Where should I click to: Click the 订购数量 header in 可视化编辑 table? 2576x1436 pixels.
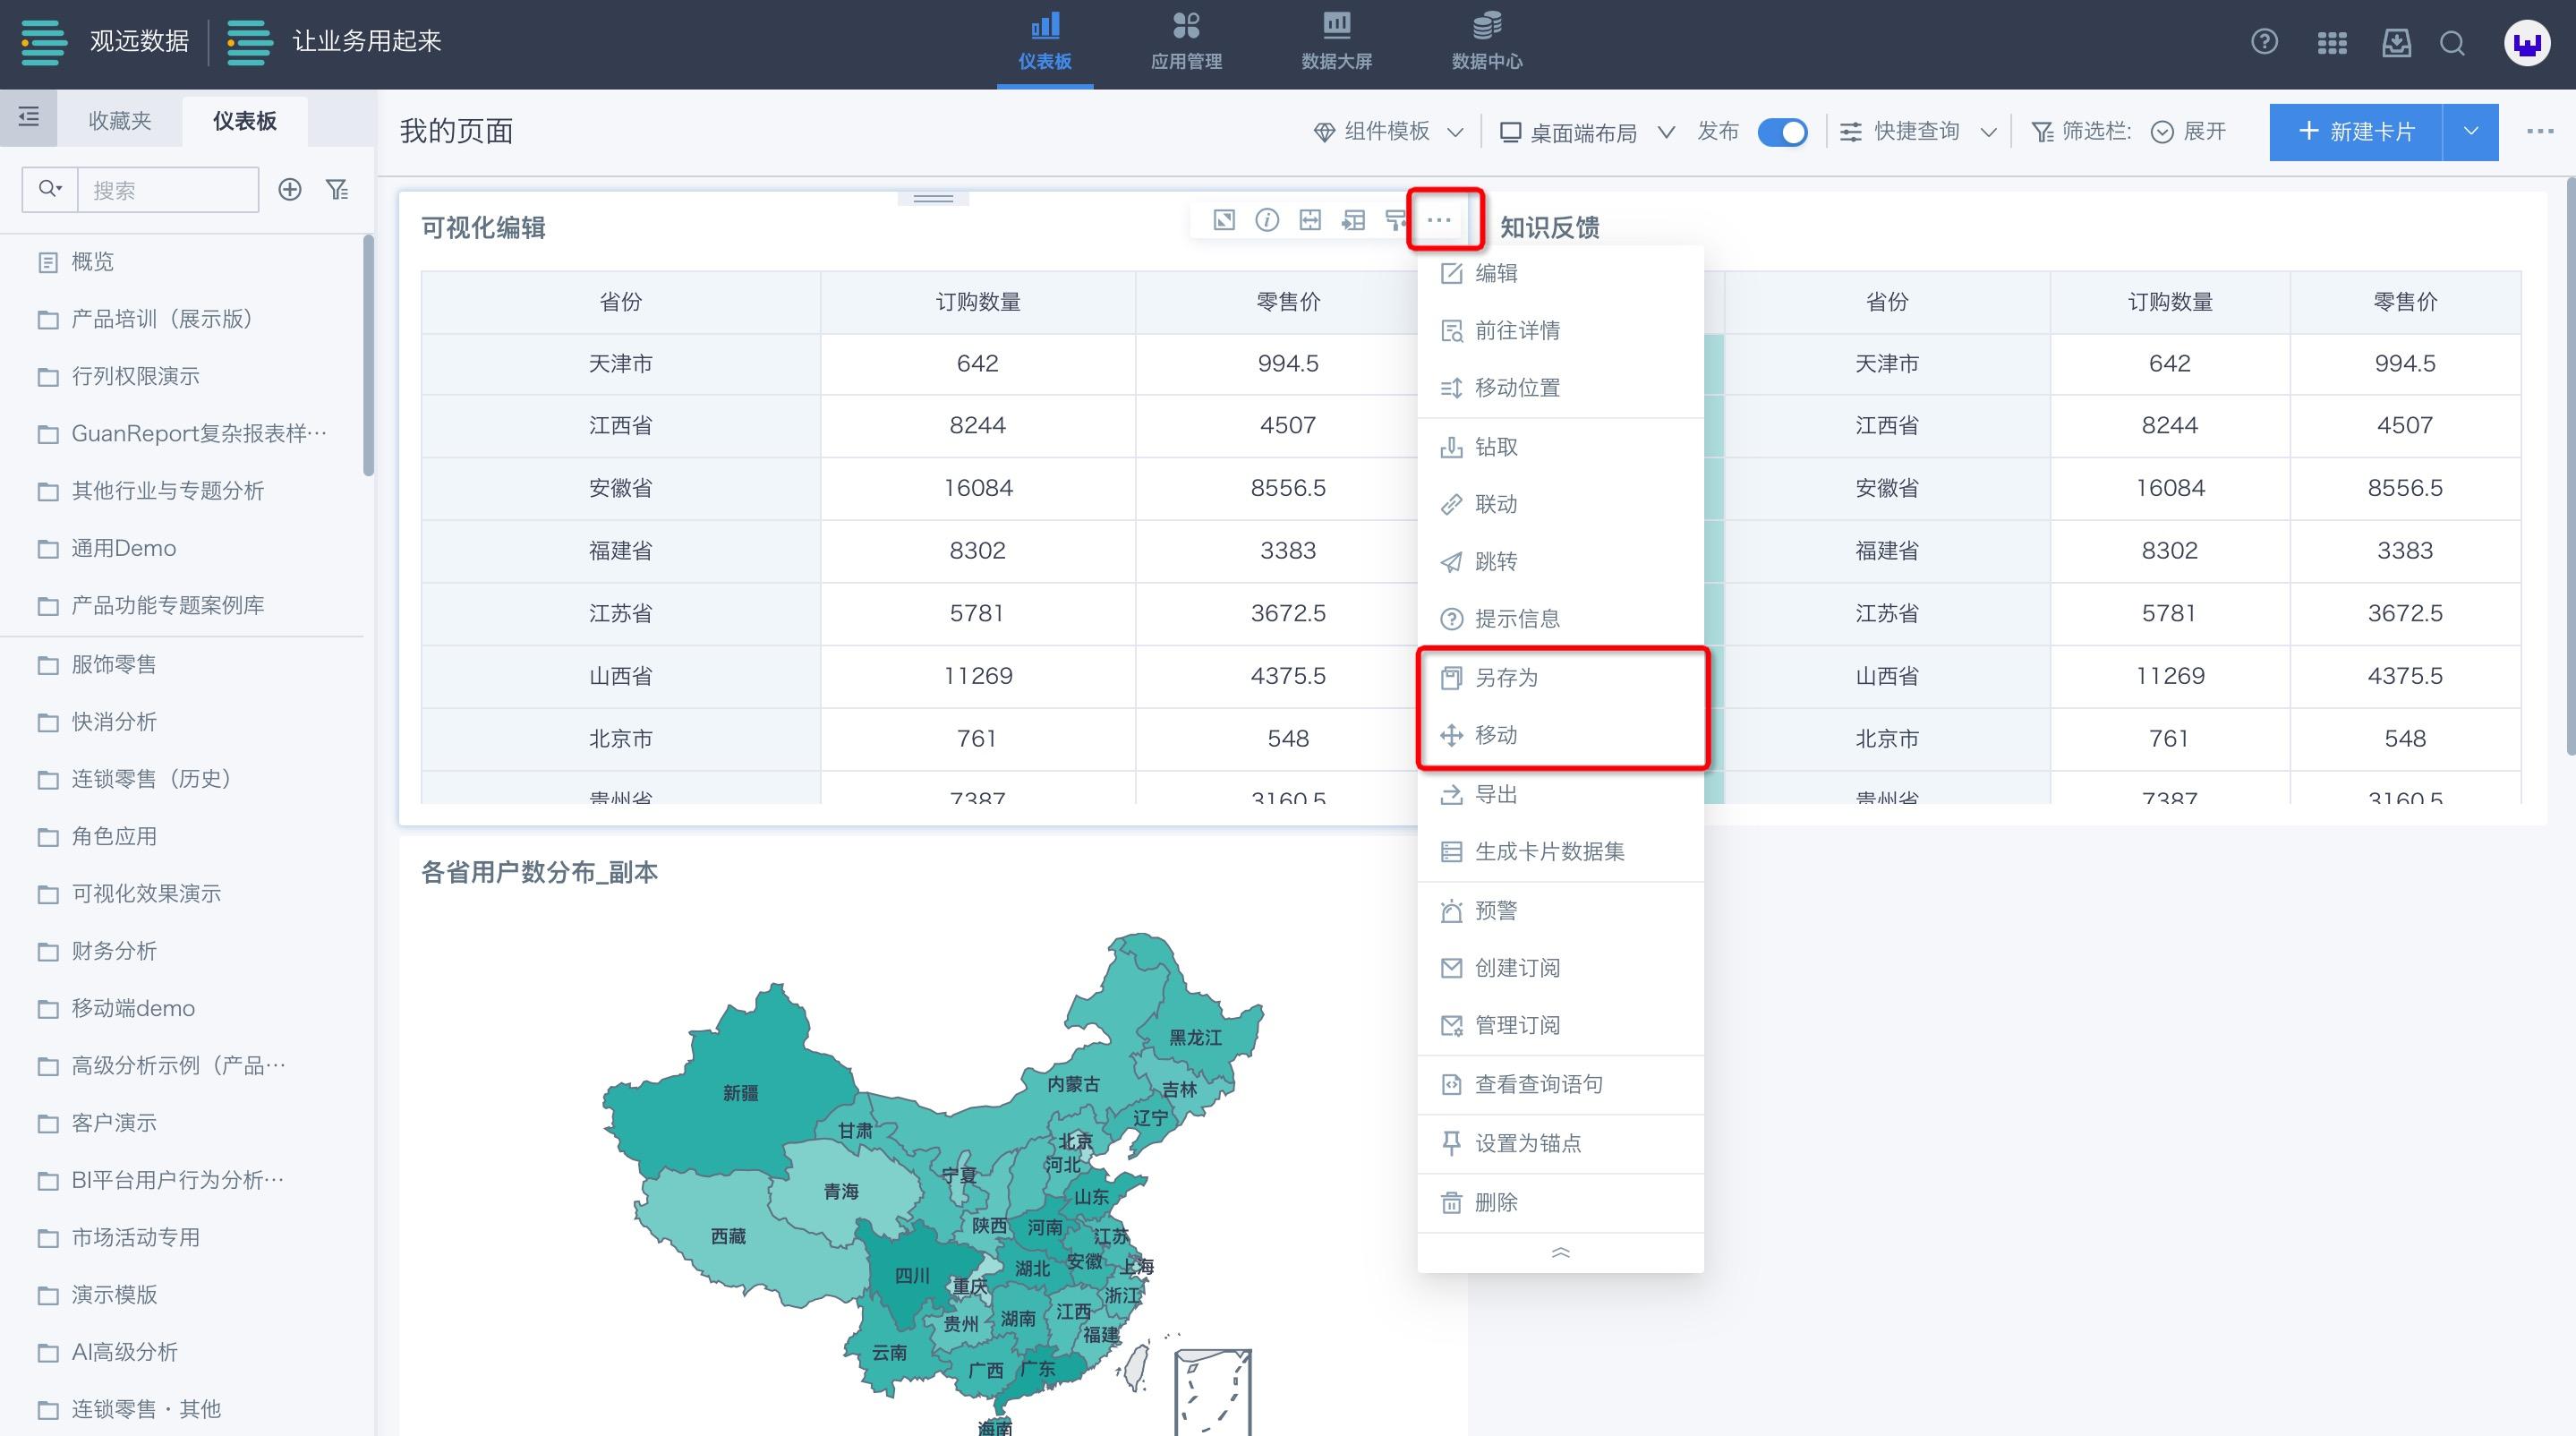point(978,302)
